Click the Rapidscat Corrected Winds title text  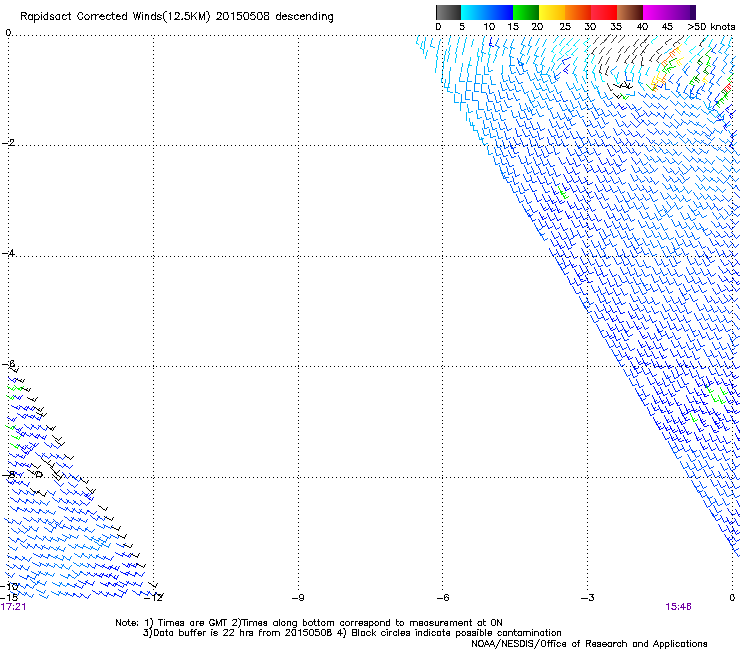pyautogui.click(x=177, y=17)
